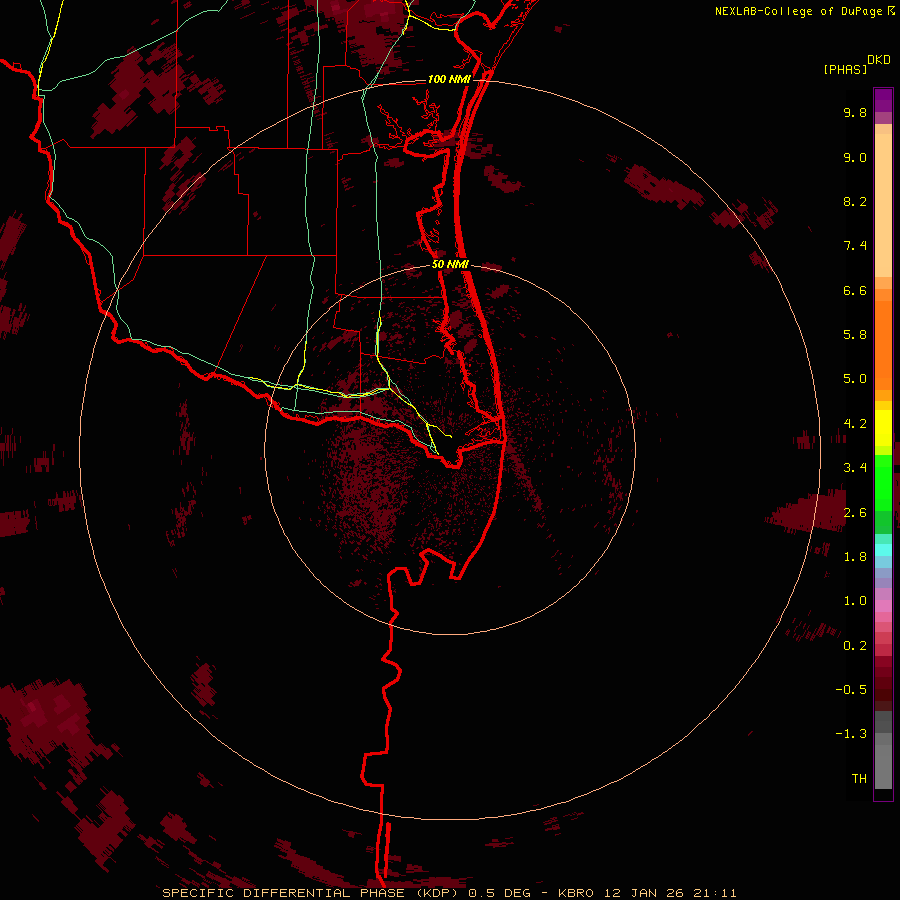Click the cyan segment of color bar

(883, 549)
